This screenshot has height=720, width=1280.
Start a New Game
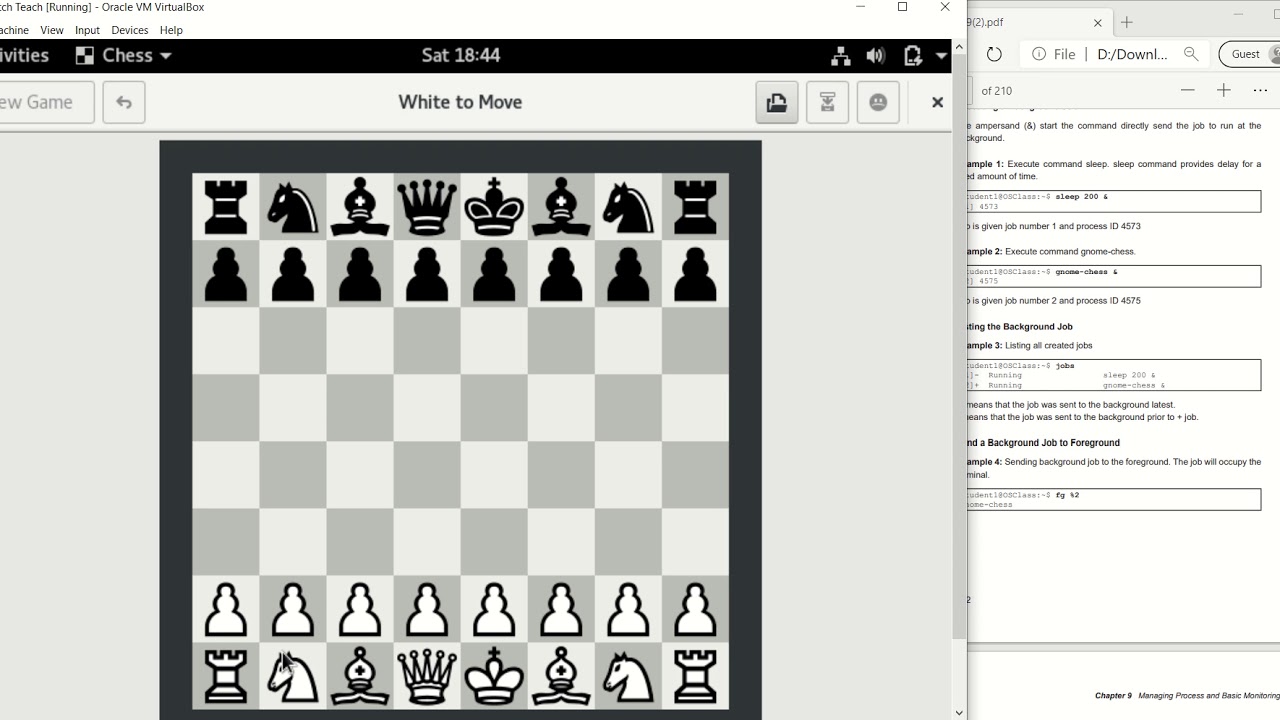tap(42, 102)
